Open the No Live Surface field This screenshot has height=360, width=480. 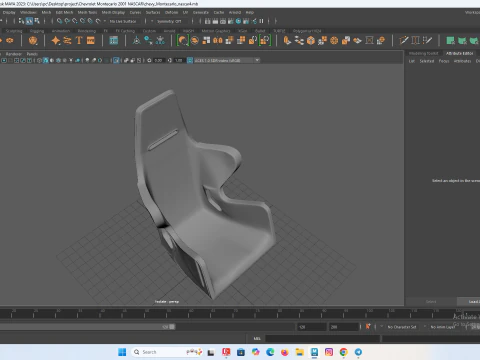[x=123, y=21]
